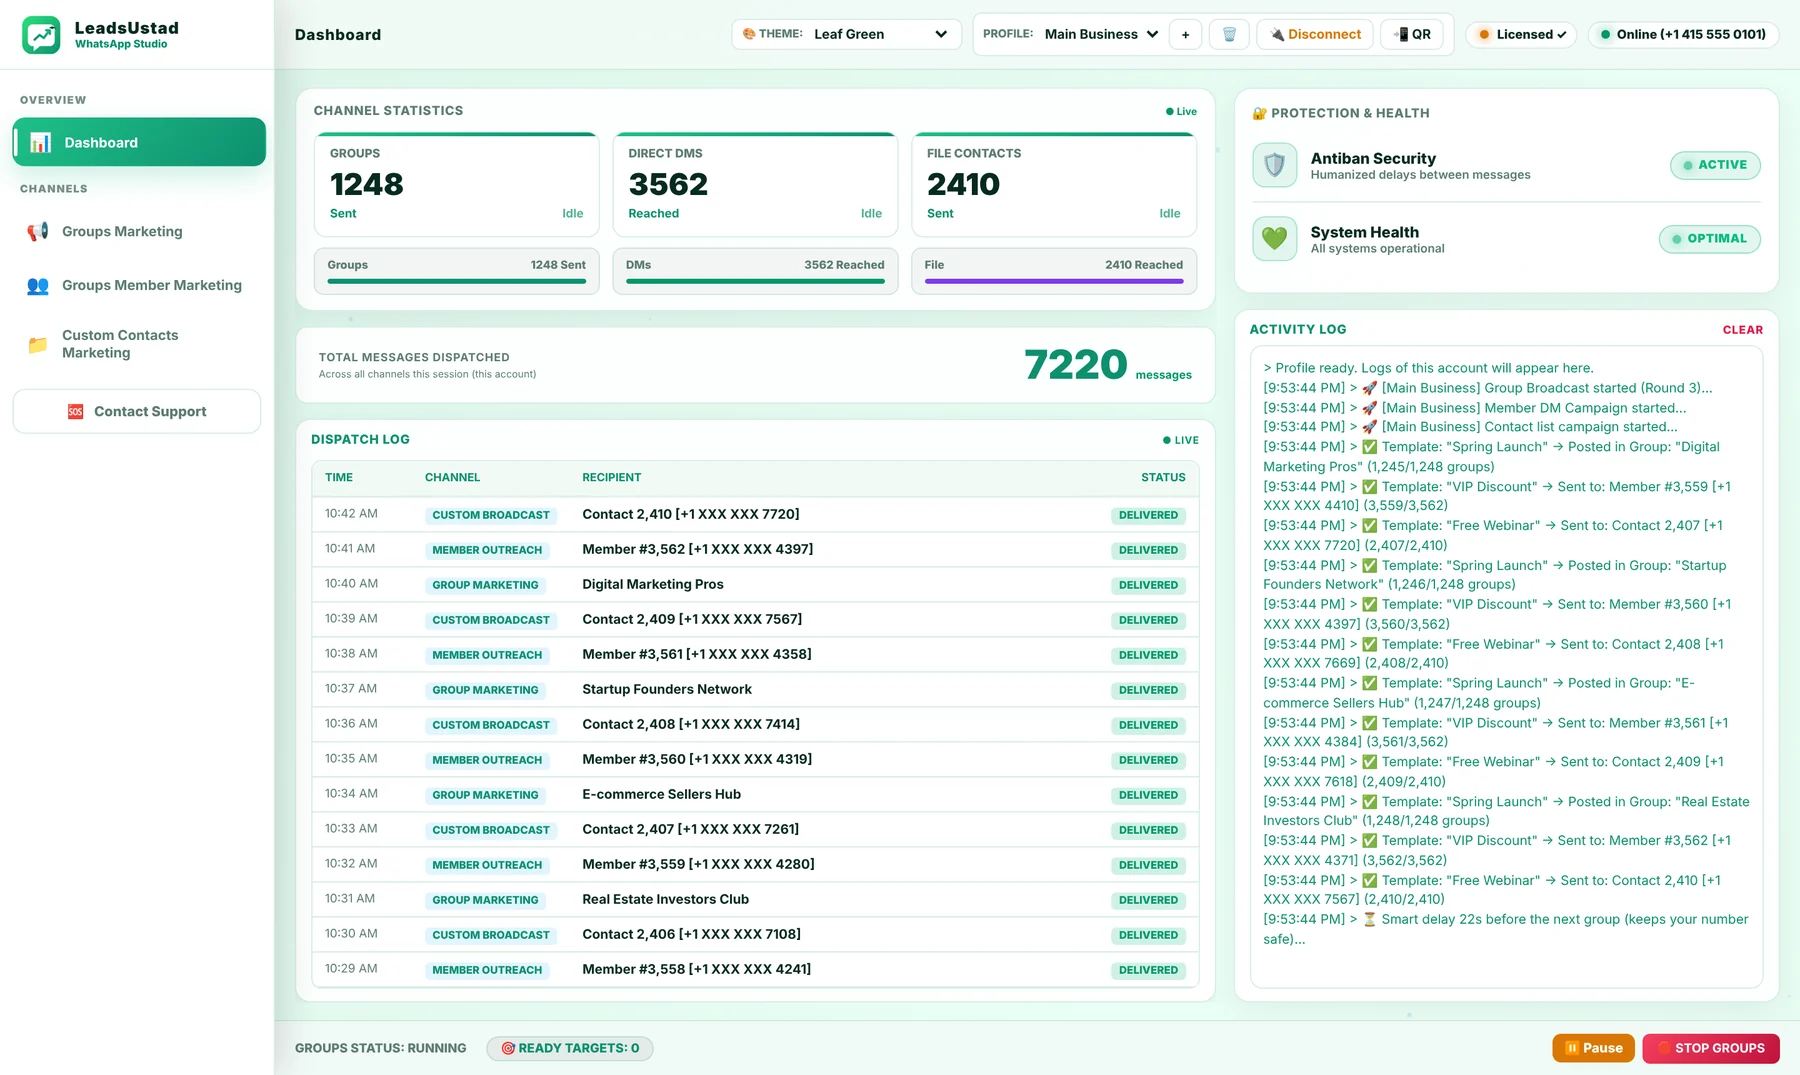1800x1075 pixels.
Task: Click the STOP GROUPS button
Action: tap(1711, 1049)
